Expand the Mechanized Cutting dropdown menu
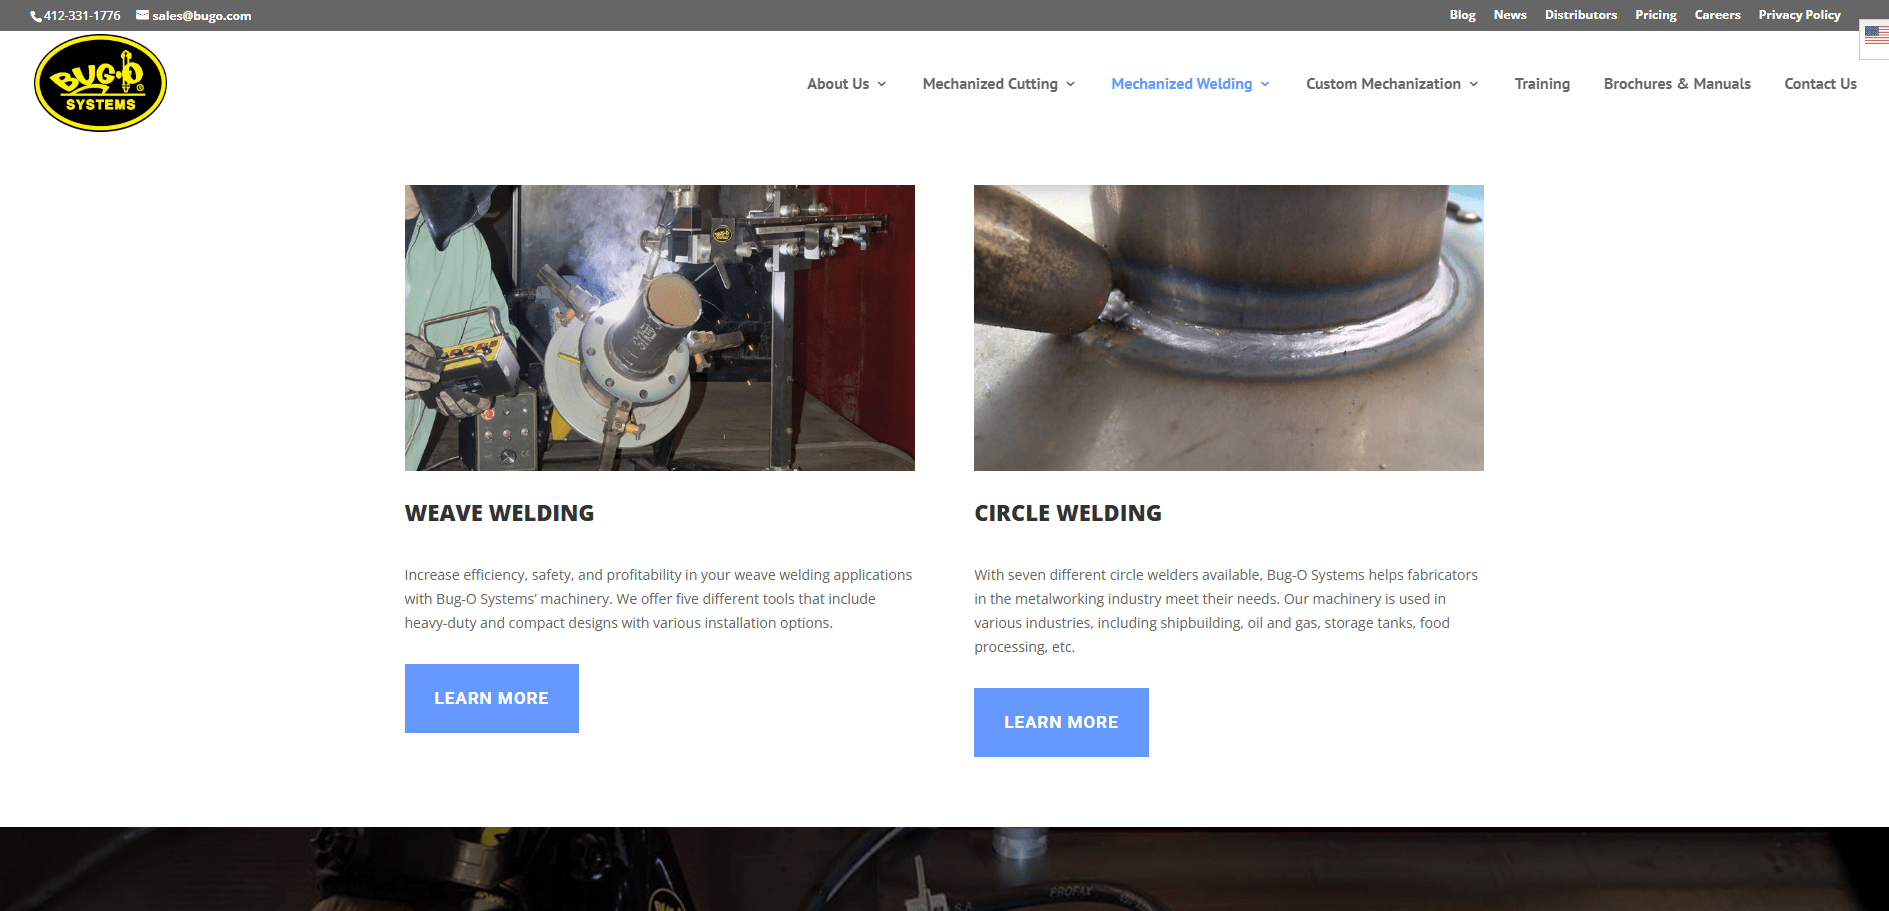 coord(999,84)
